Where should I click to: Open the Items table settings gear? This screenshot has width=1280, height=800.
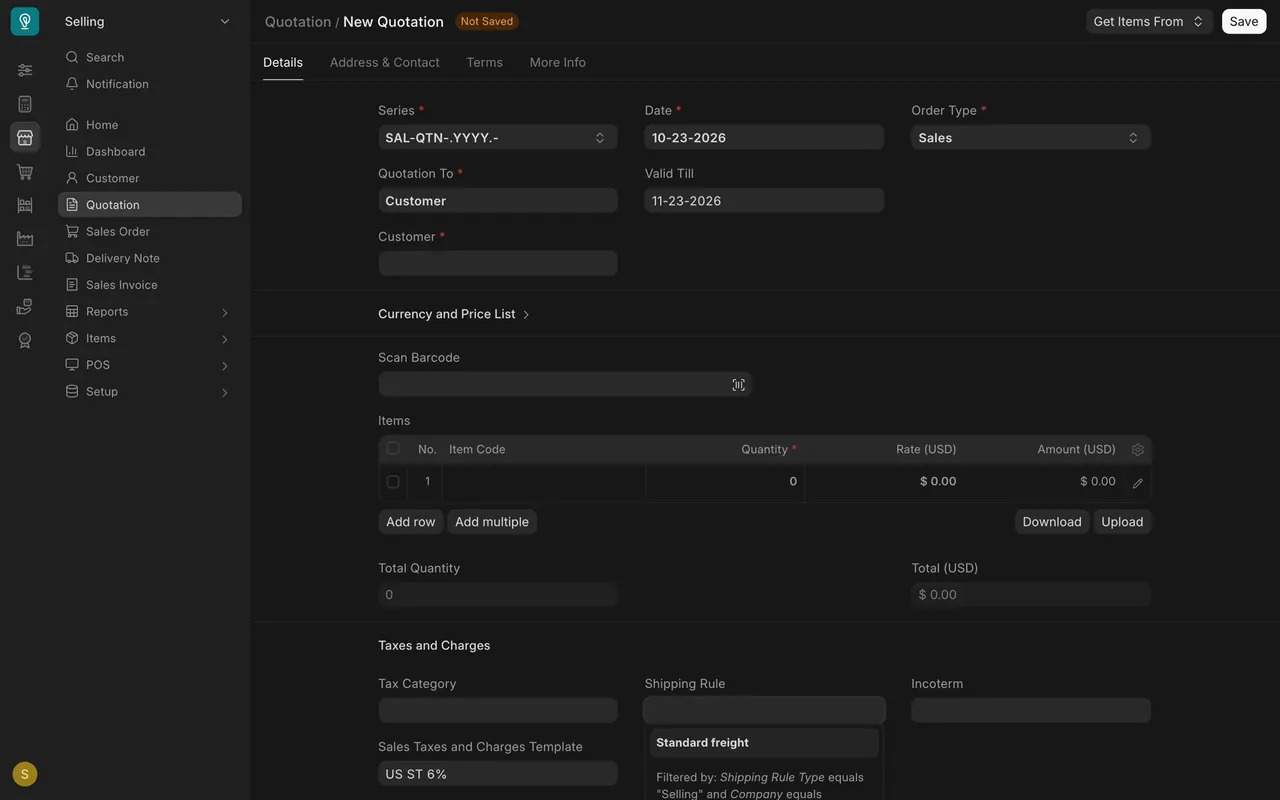[1137, 450]
